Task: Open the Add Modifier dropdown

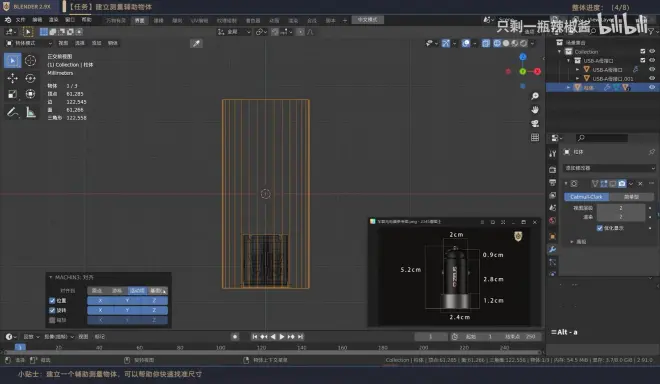Action: click(x=609, y=168)
